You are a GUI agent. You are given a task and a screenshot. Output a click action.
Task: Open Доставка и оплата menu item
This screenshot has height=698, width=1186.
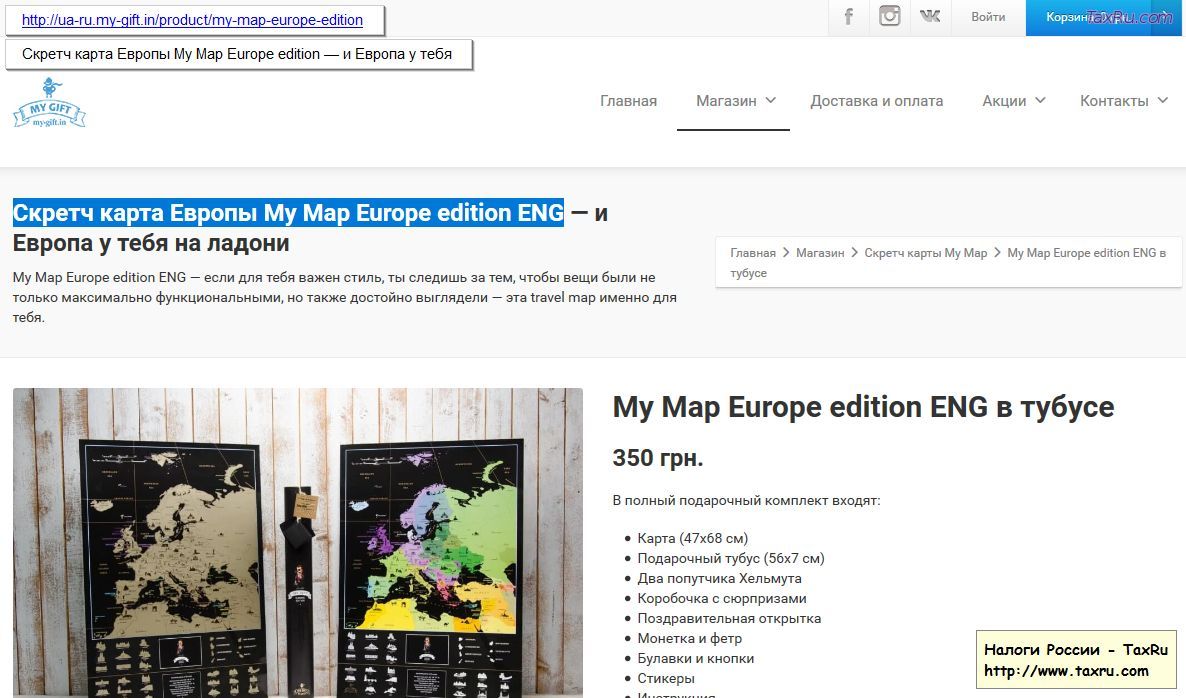tap(876, 101)
